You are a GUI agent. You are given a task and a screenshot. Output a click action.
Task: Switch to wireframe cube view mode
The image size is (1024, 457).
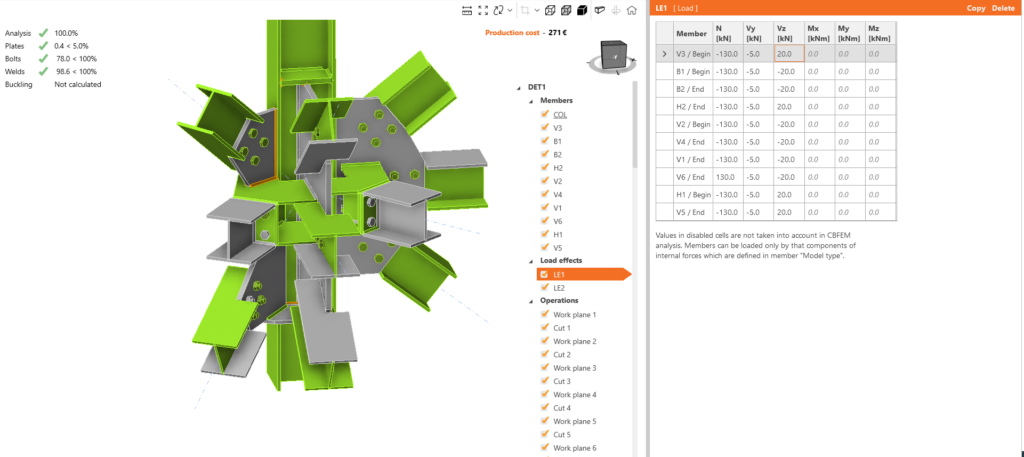pyautogui.click(x=550, y=10)
